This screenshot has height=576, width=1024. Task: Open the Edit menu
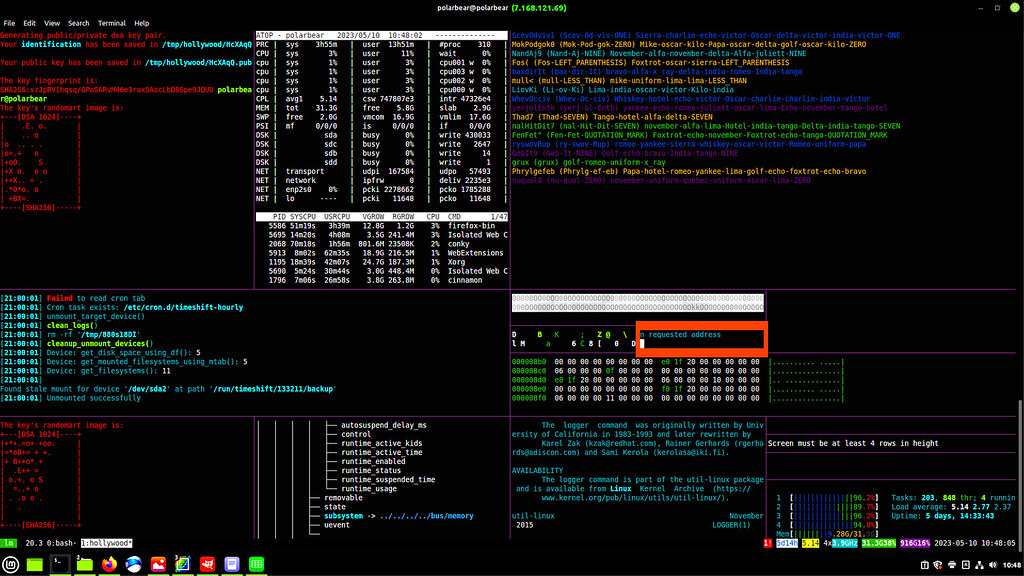[x=29, y=23]
